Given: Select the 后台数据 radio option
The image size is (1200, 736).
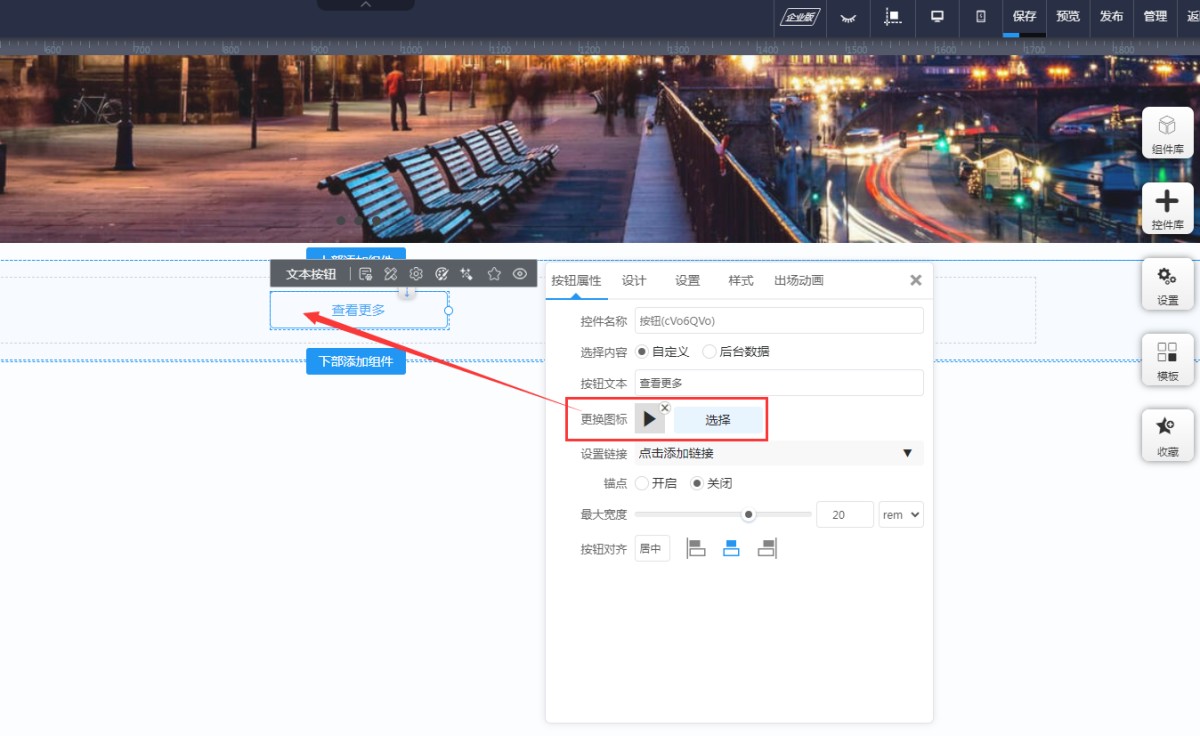Looking at the screenshot, I should [x=710, y=352].
